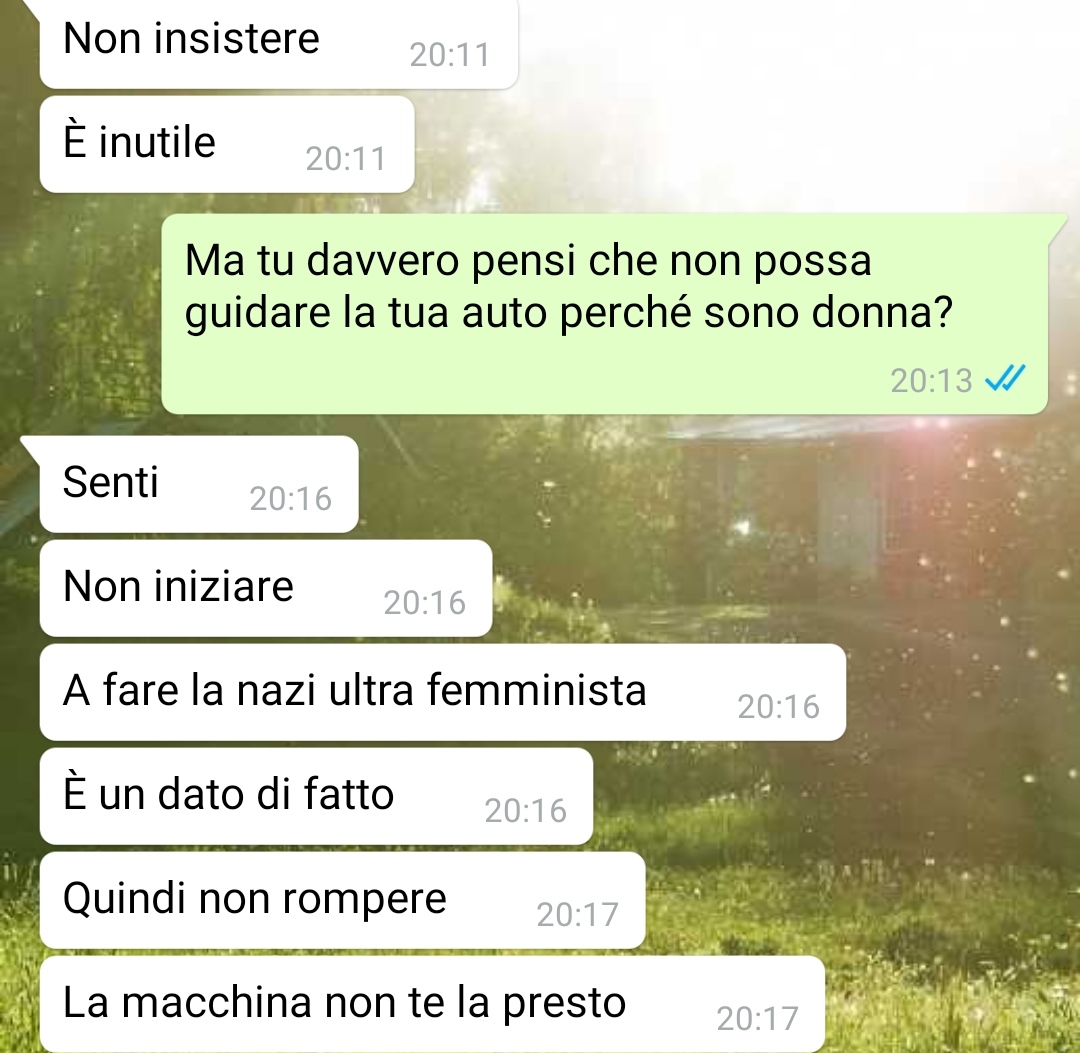Click the 20:16 timestamp on 'nazi ultra femminista' message

coord(778,707)
